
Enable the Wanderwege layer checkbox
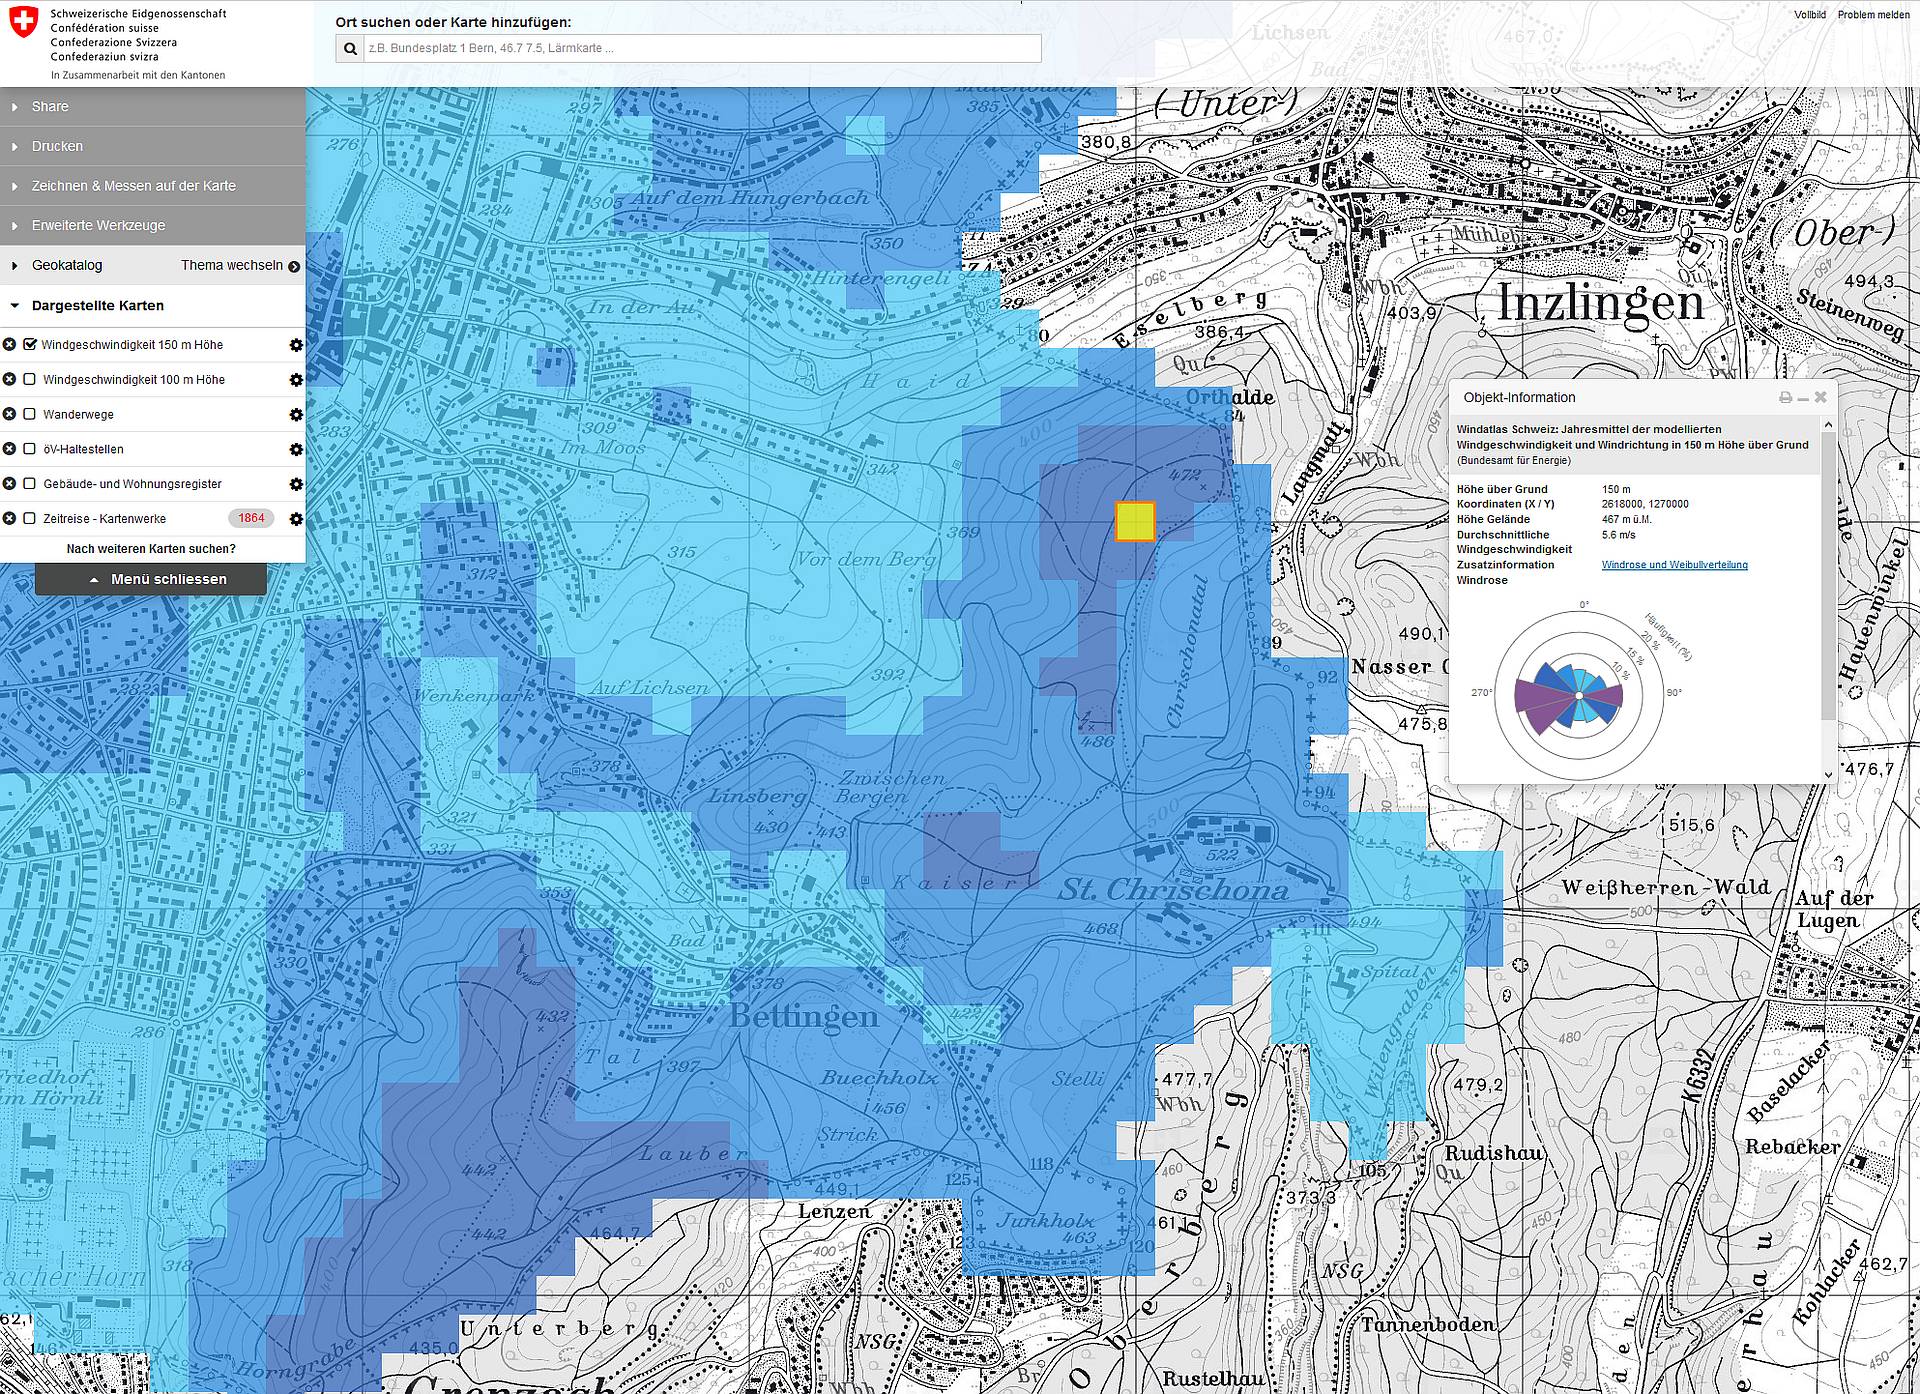point(30,414)
